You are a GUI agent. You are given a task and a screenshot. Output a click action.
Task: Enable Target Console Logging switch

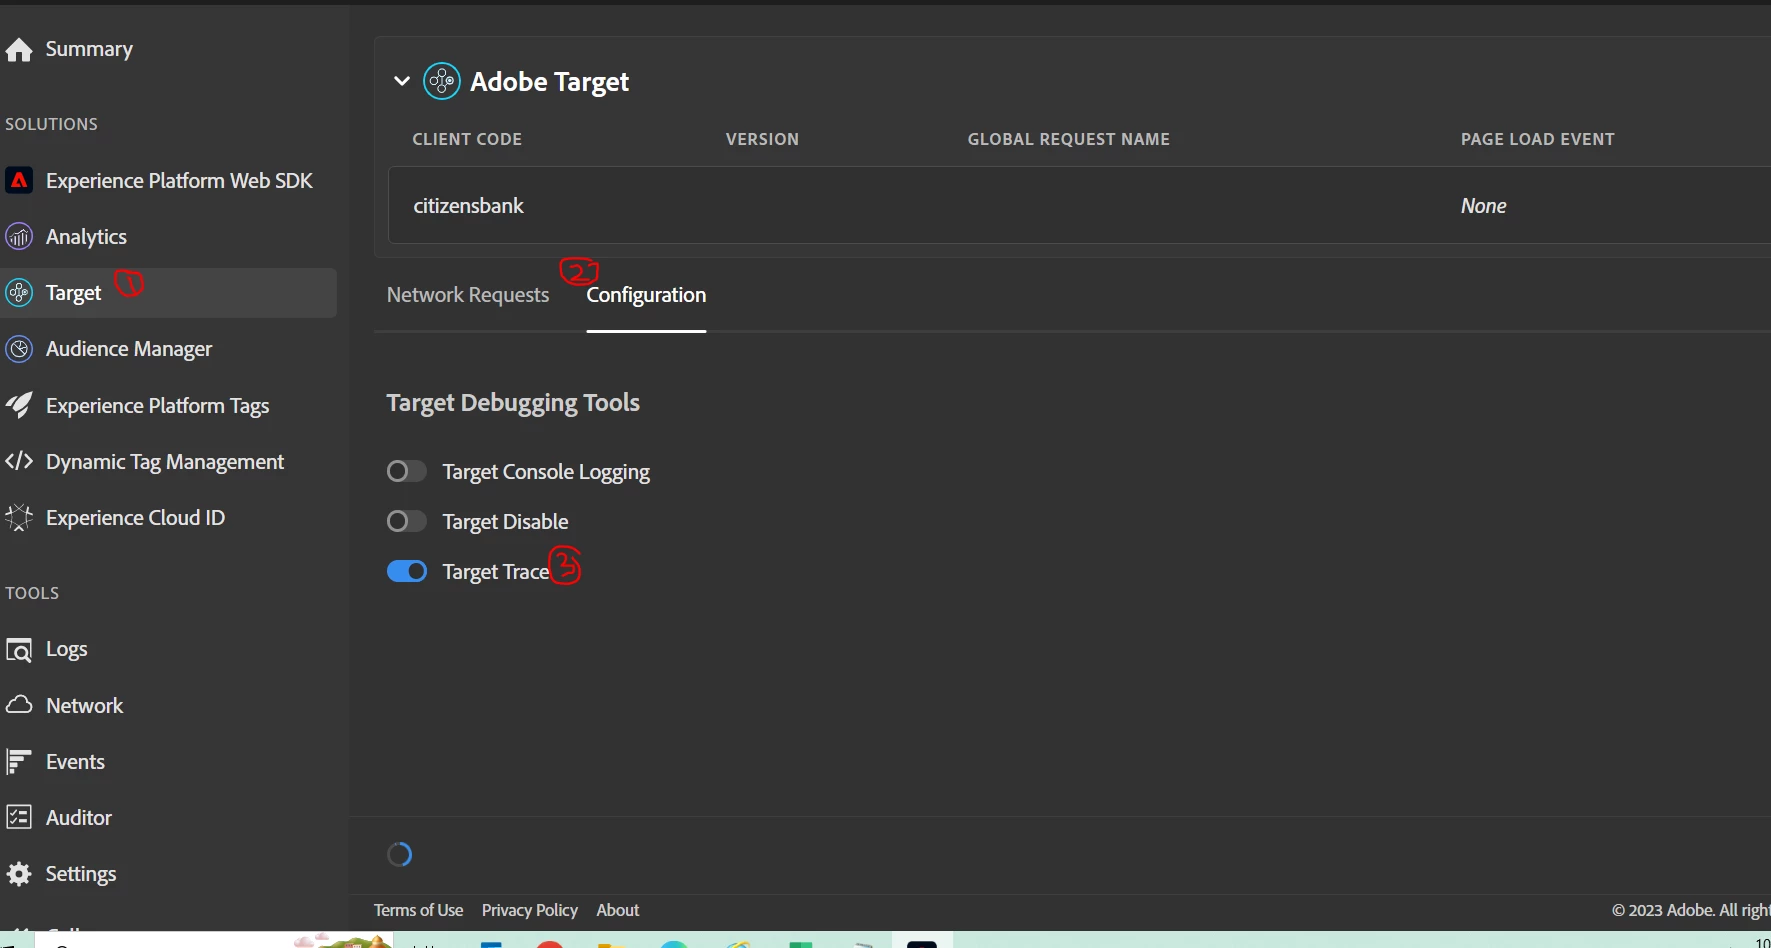(x=407, y=471)
